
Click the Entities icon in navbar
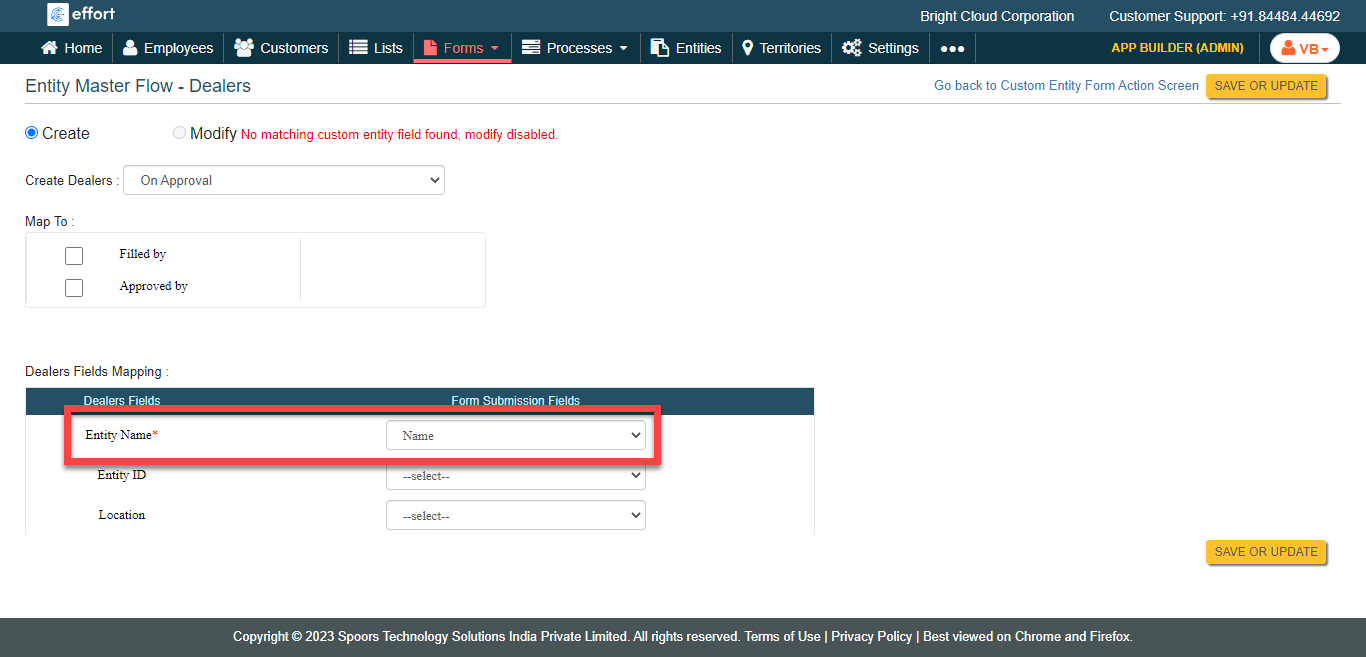pyautogui.click(x=660, y=48)
